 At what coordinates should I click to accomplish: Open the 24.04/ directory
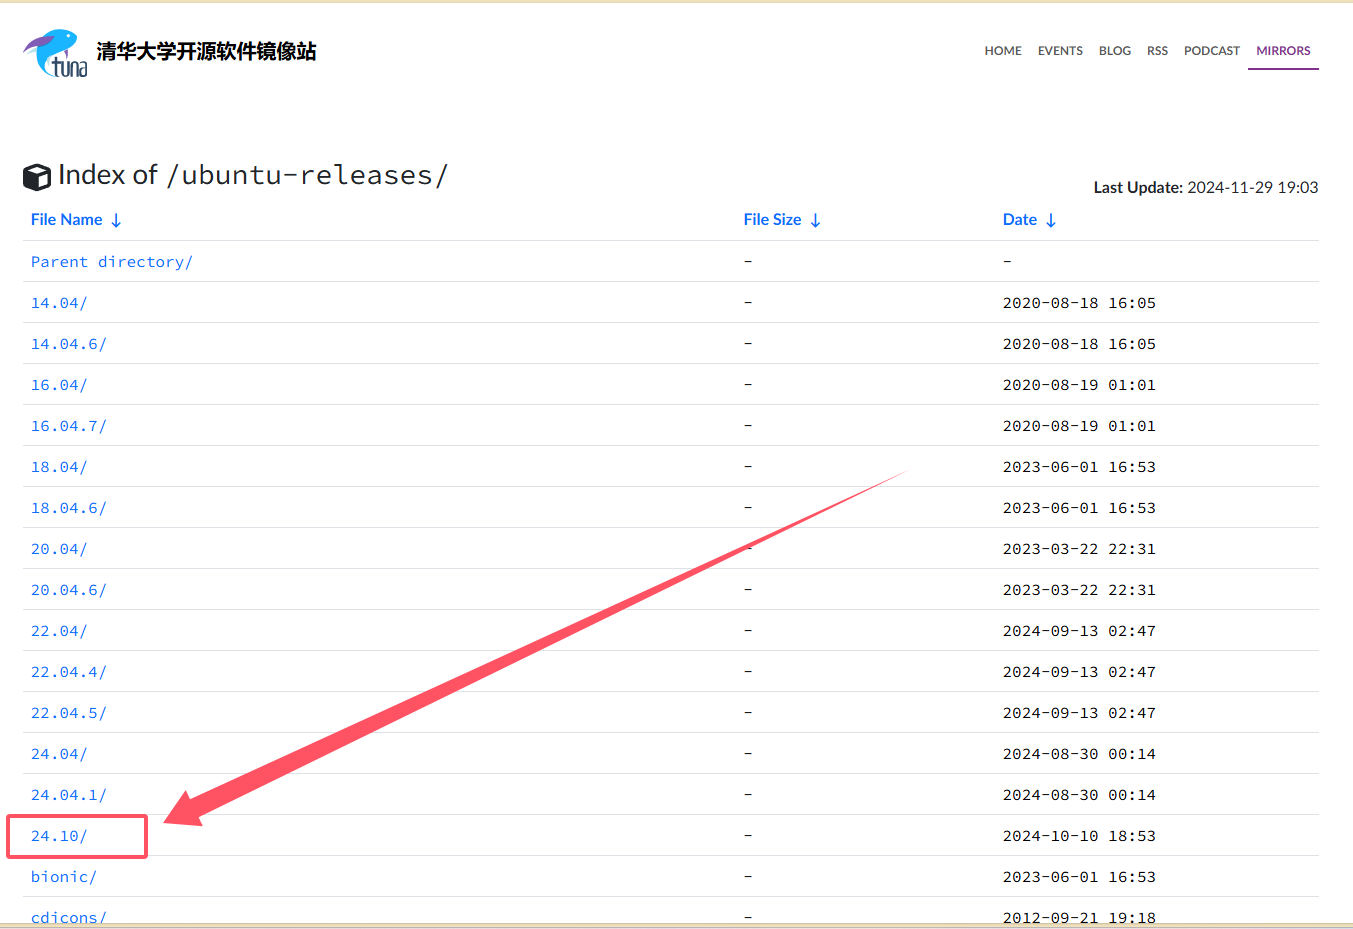tap(59, 754)
